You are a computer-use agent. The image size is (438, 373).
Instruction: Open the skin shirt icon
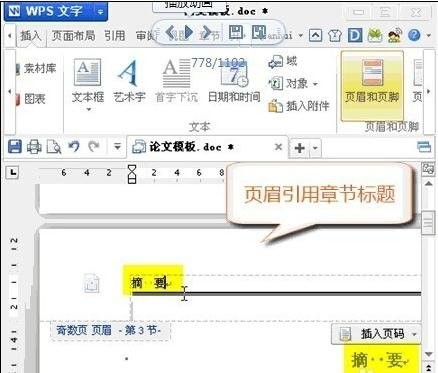tap(335, 35)
